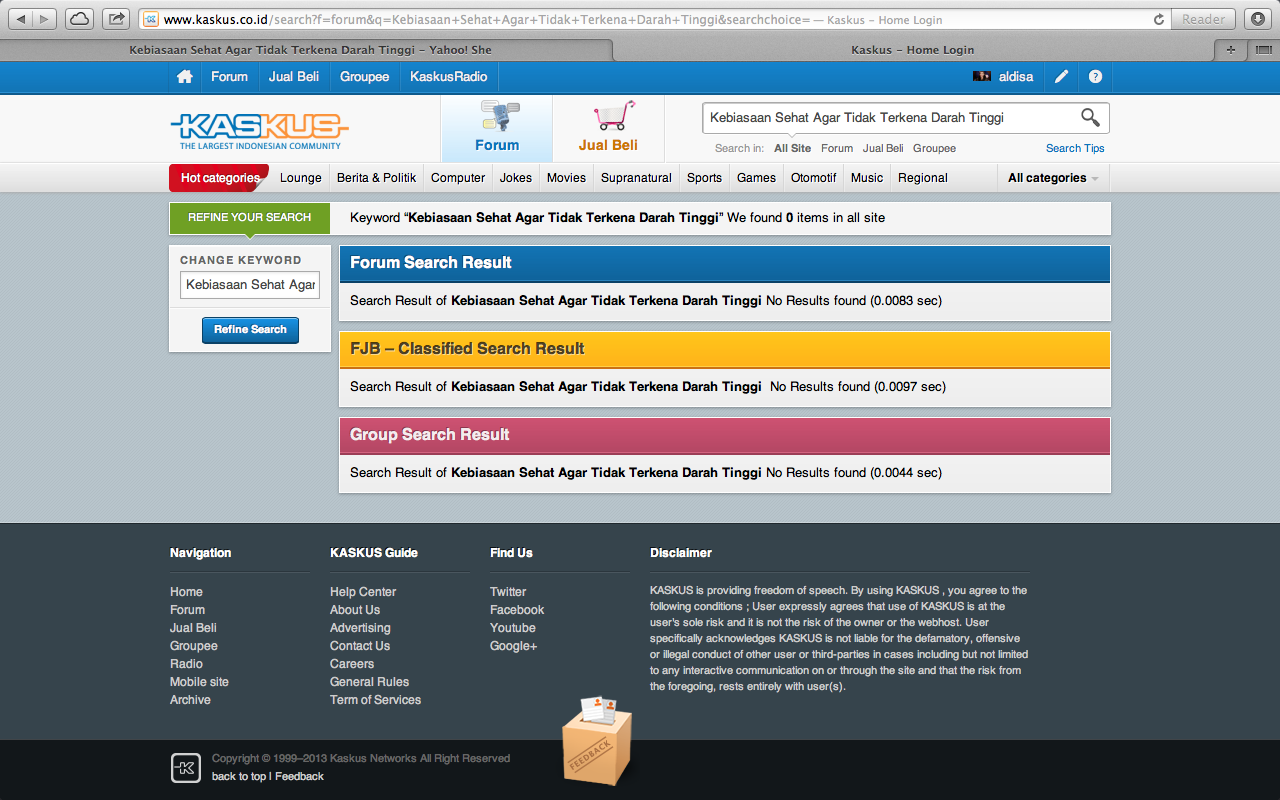
Task: Go forward with Safari's forward arrow
Action: click(x=46, y=19)
